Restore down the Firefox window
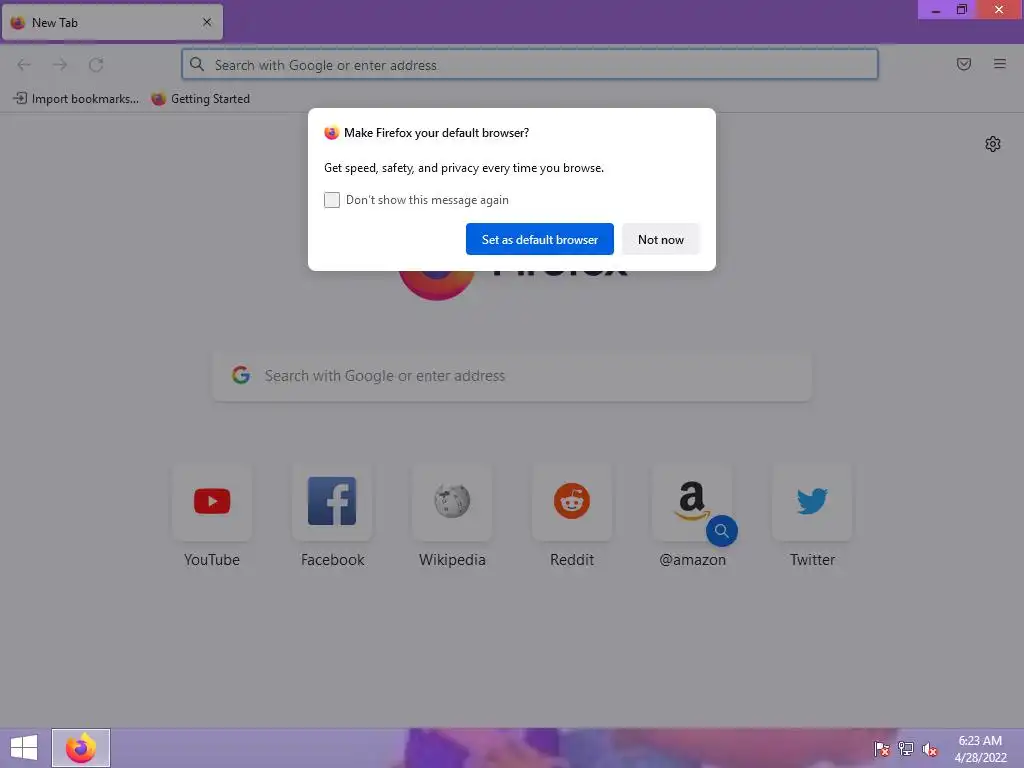 962,10
